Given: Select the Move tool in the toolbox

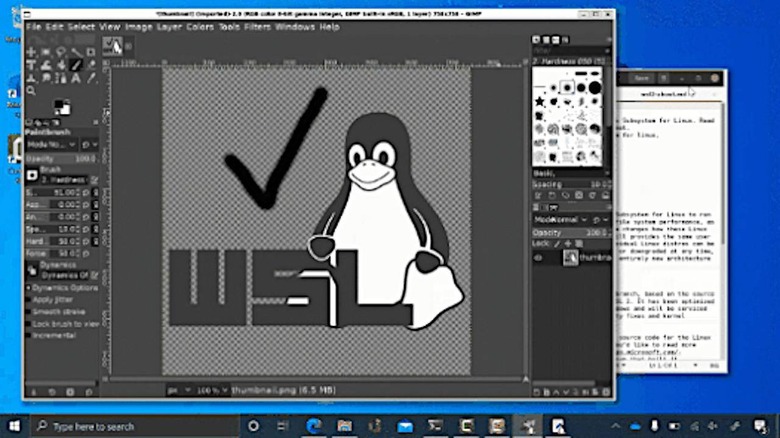Looking at the screenshot, I should [x=31, y=52].
